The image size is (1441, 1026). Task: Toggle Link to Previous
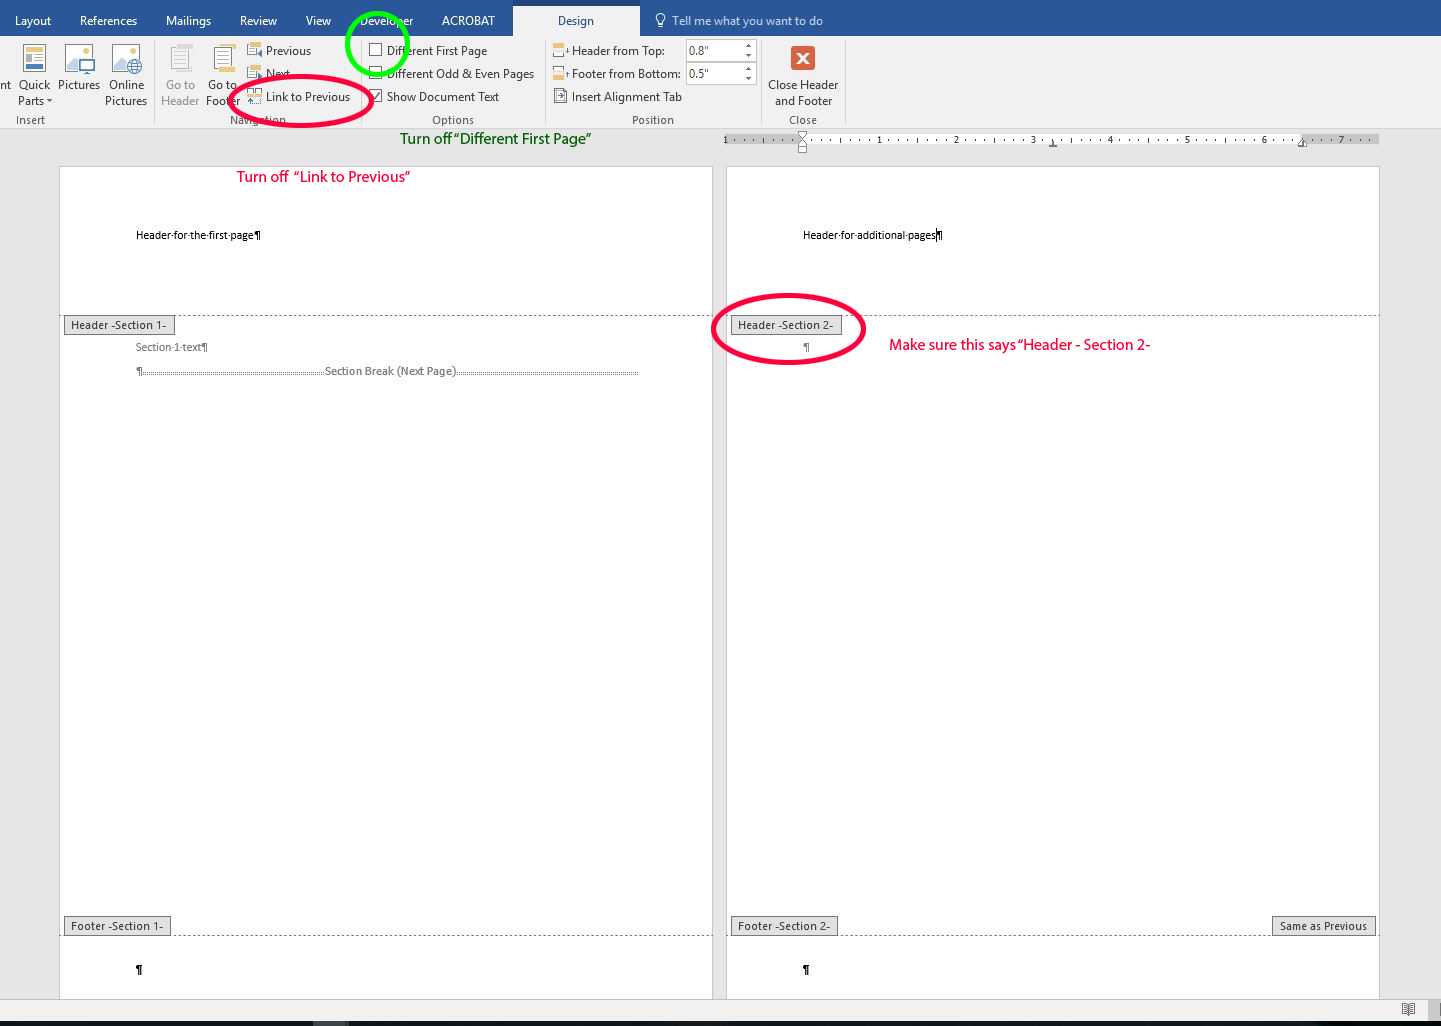[299, 97]
